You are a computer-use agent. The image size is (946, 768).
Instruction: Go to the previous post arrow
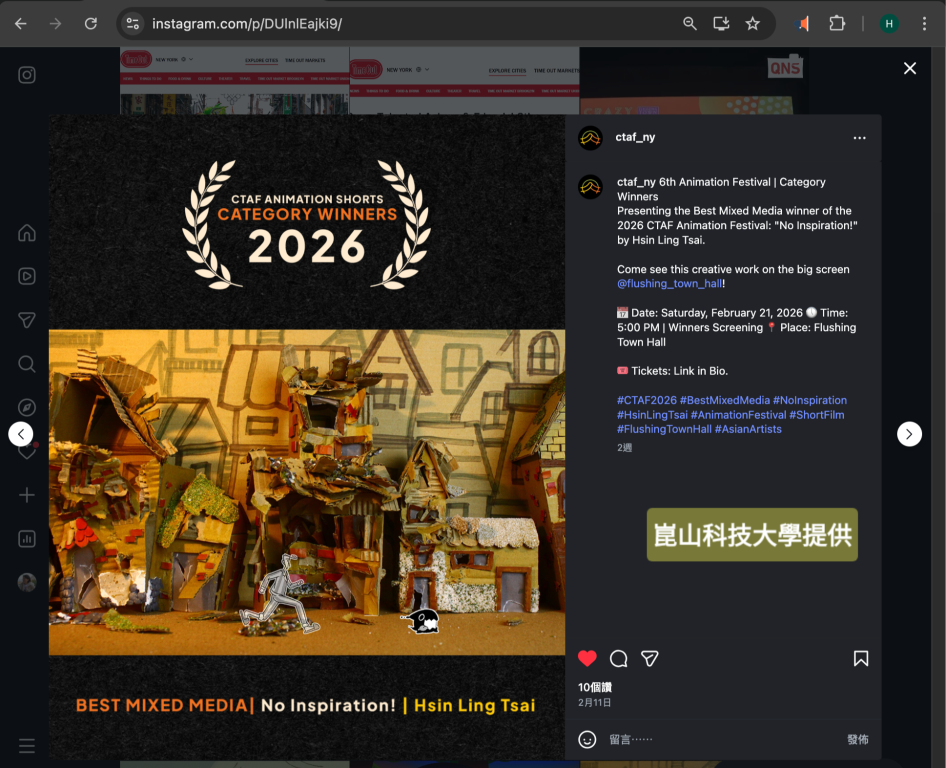tap(21, 434)
